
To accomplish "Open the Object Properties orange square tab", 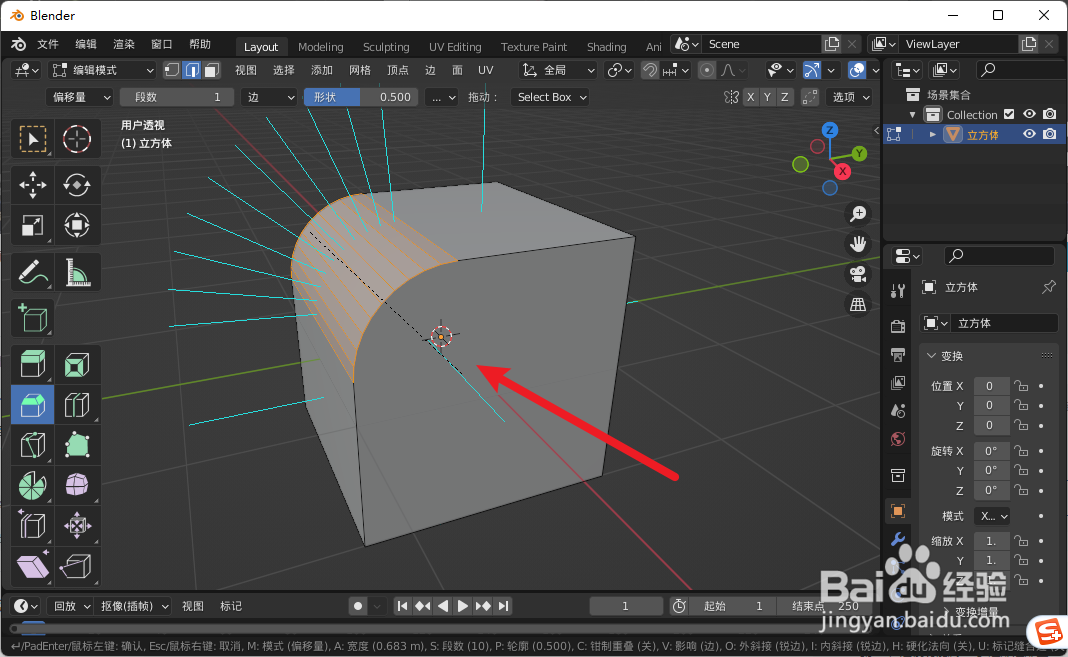I will click(897, 511).
